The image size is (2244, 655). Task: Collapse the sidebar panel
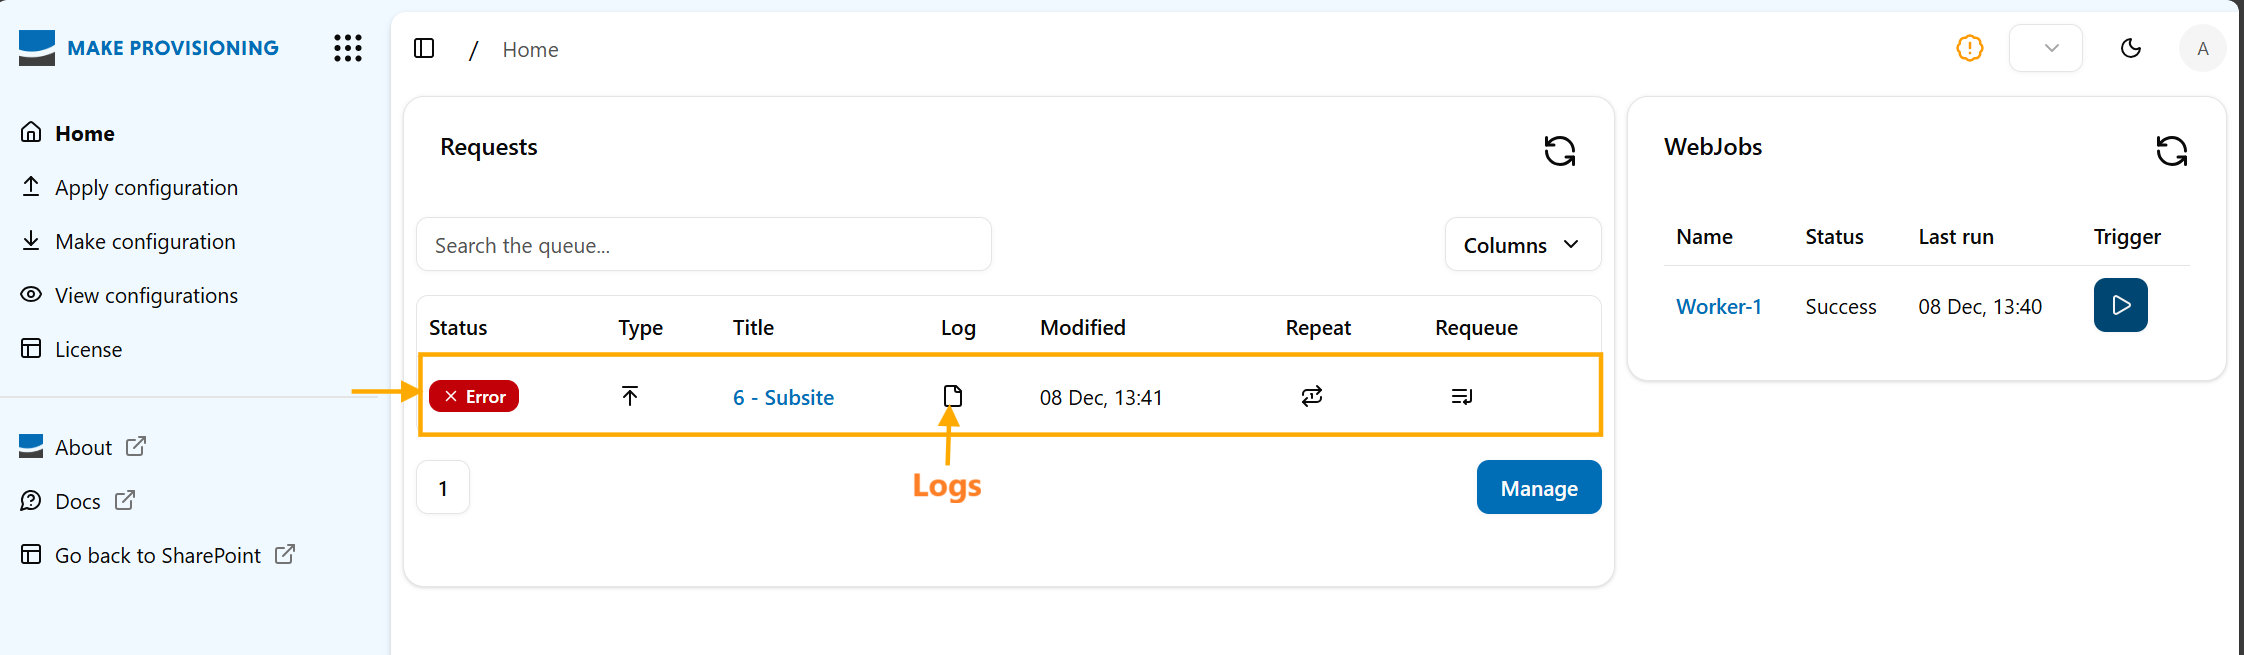424,48
